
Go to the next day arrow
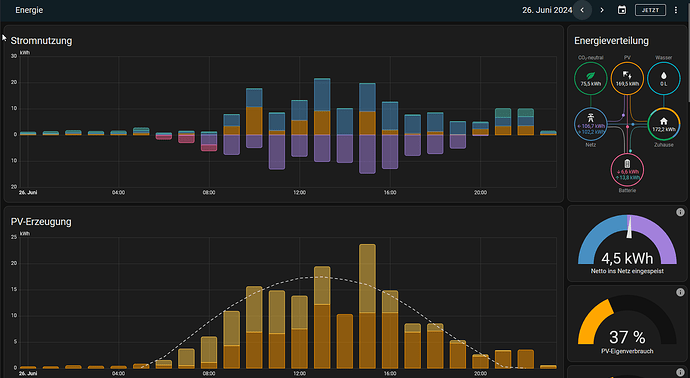click(x=602, y=10)
